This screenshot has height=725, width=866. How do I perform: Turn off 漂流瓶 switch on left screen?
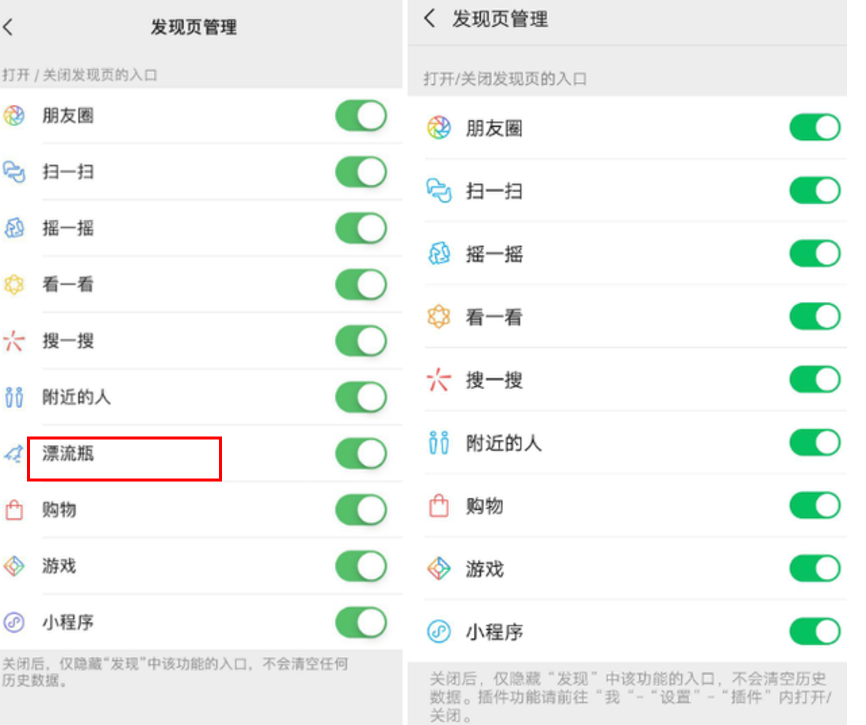(361, 453)
